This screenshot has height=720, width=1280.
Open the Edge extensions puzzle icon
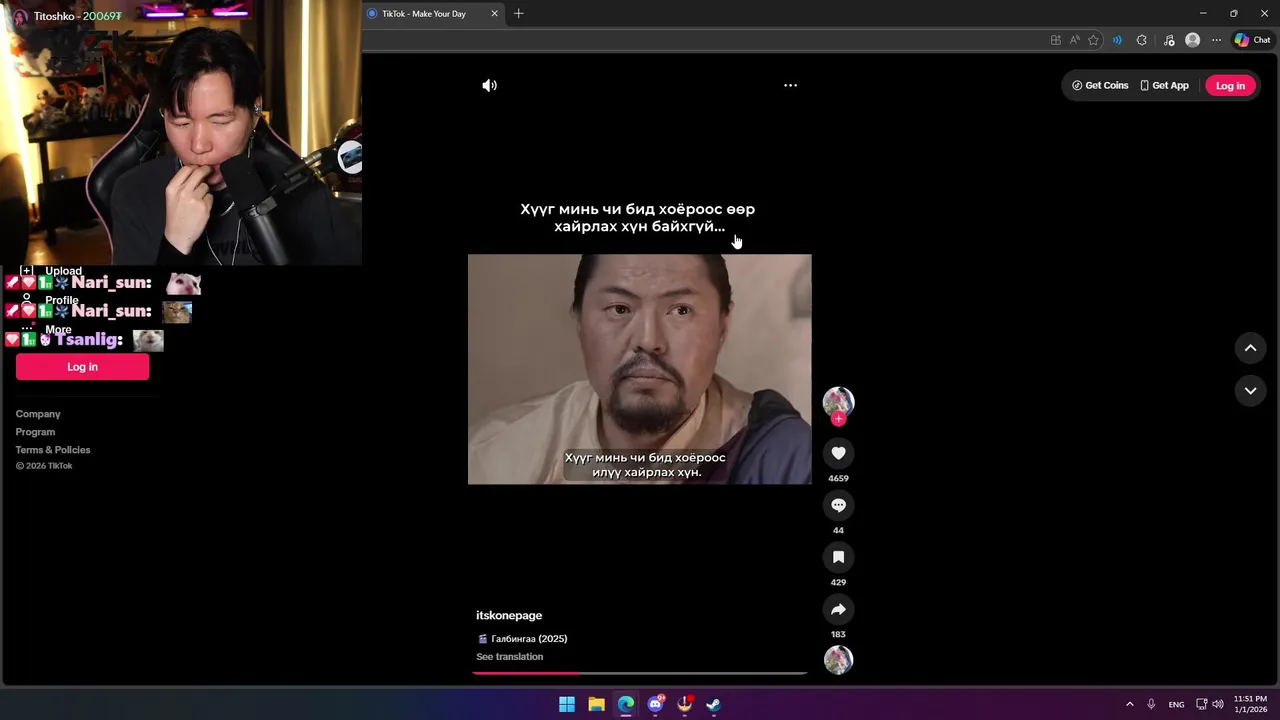[x=1142, y=40]
